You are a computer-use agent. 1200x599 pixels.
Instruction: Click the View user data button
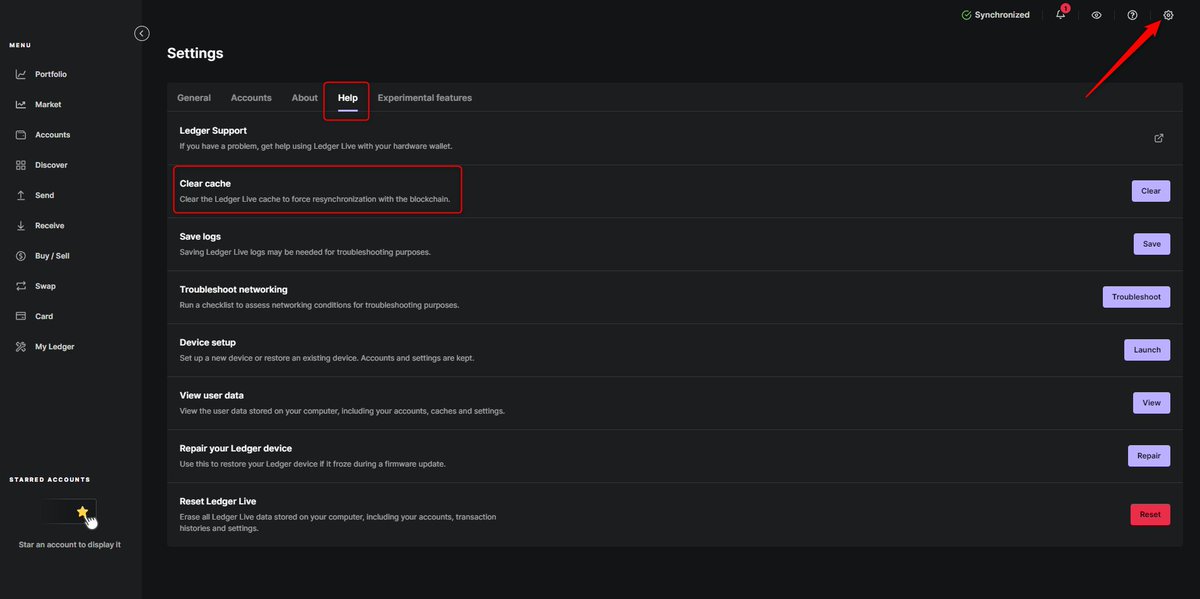click(1152, 403)
